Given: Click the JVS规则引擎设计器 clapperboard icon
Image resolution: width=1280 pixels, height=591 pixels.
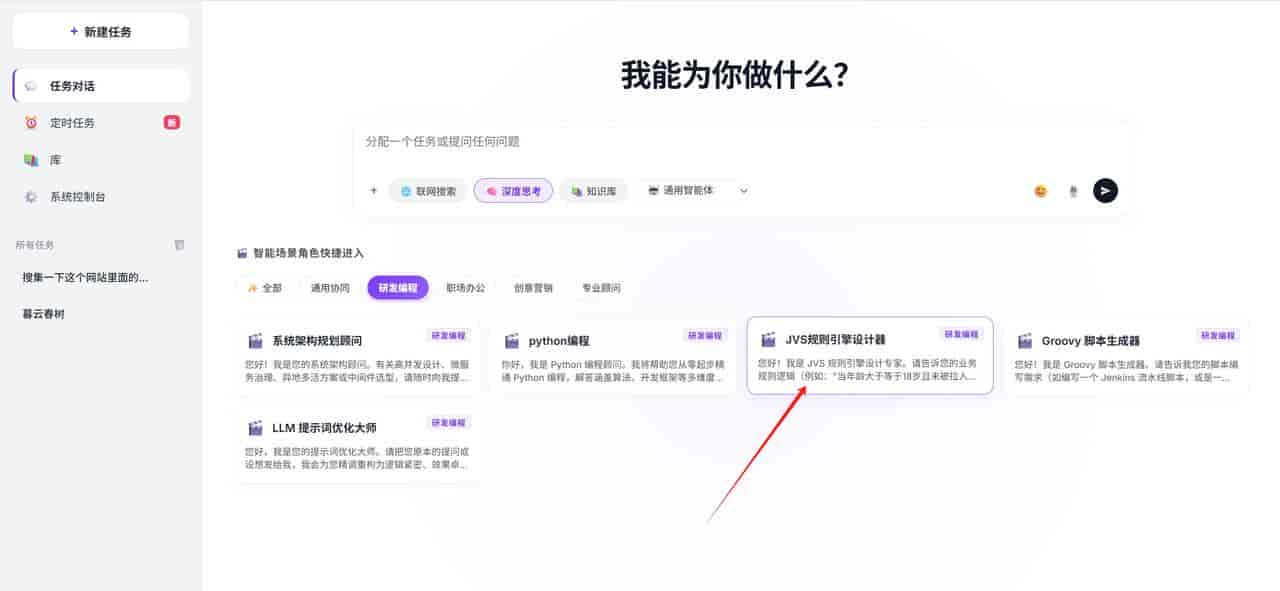Looking at the screenshot, I should (x=768, y=340).
